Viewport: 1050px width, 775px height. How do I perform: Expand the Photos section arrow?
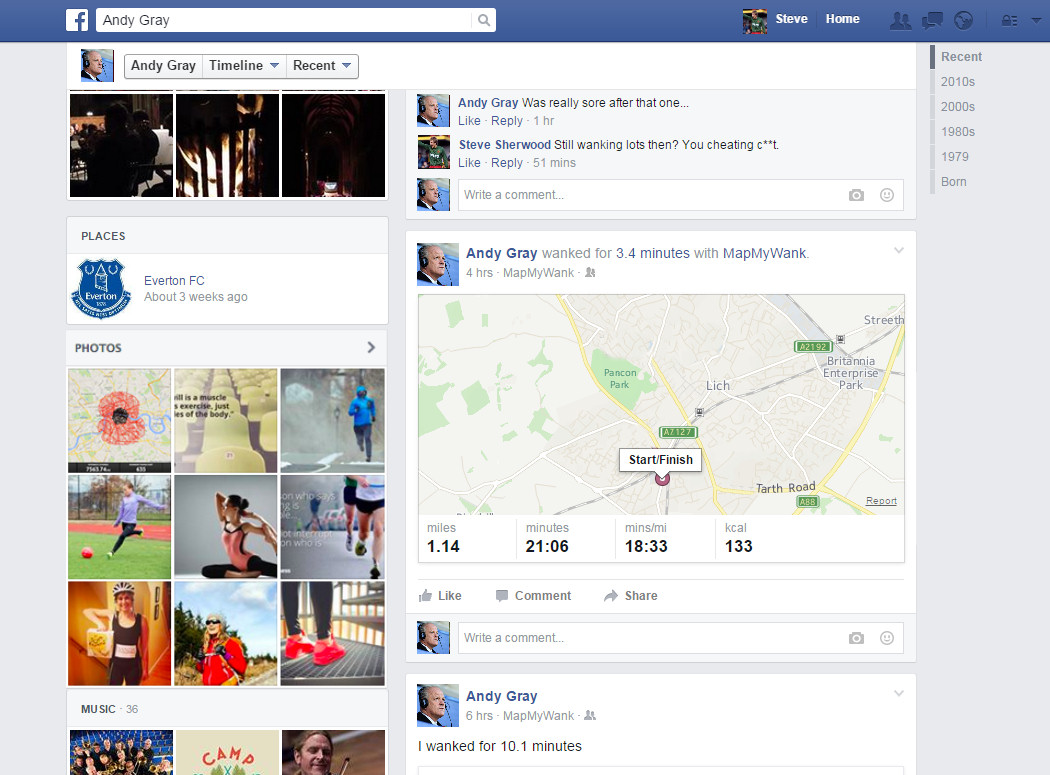(371, 347)
